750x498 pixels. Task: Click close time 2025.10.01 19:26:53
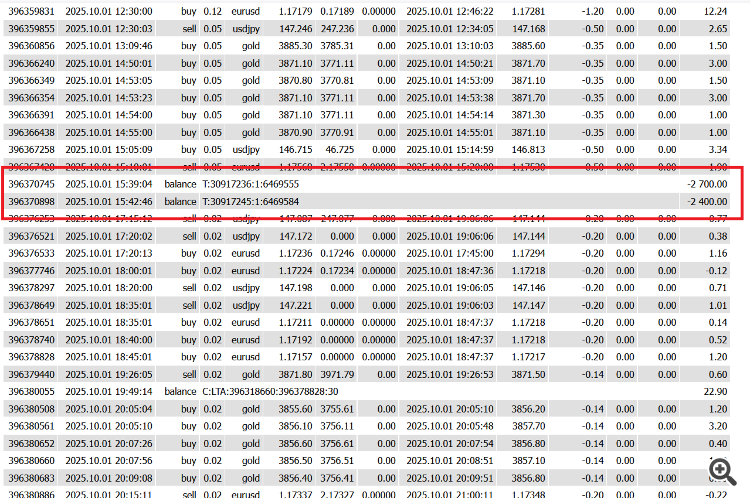(x=450, y=374)
